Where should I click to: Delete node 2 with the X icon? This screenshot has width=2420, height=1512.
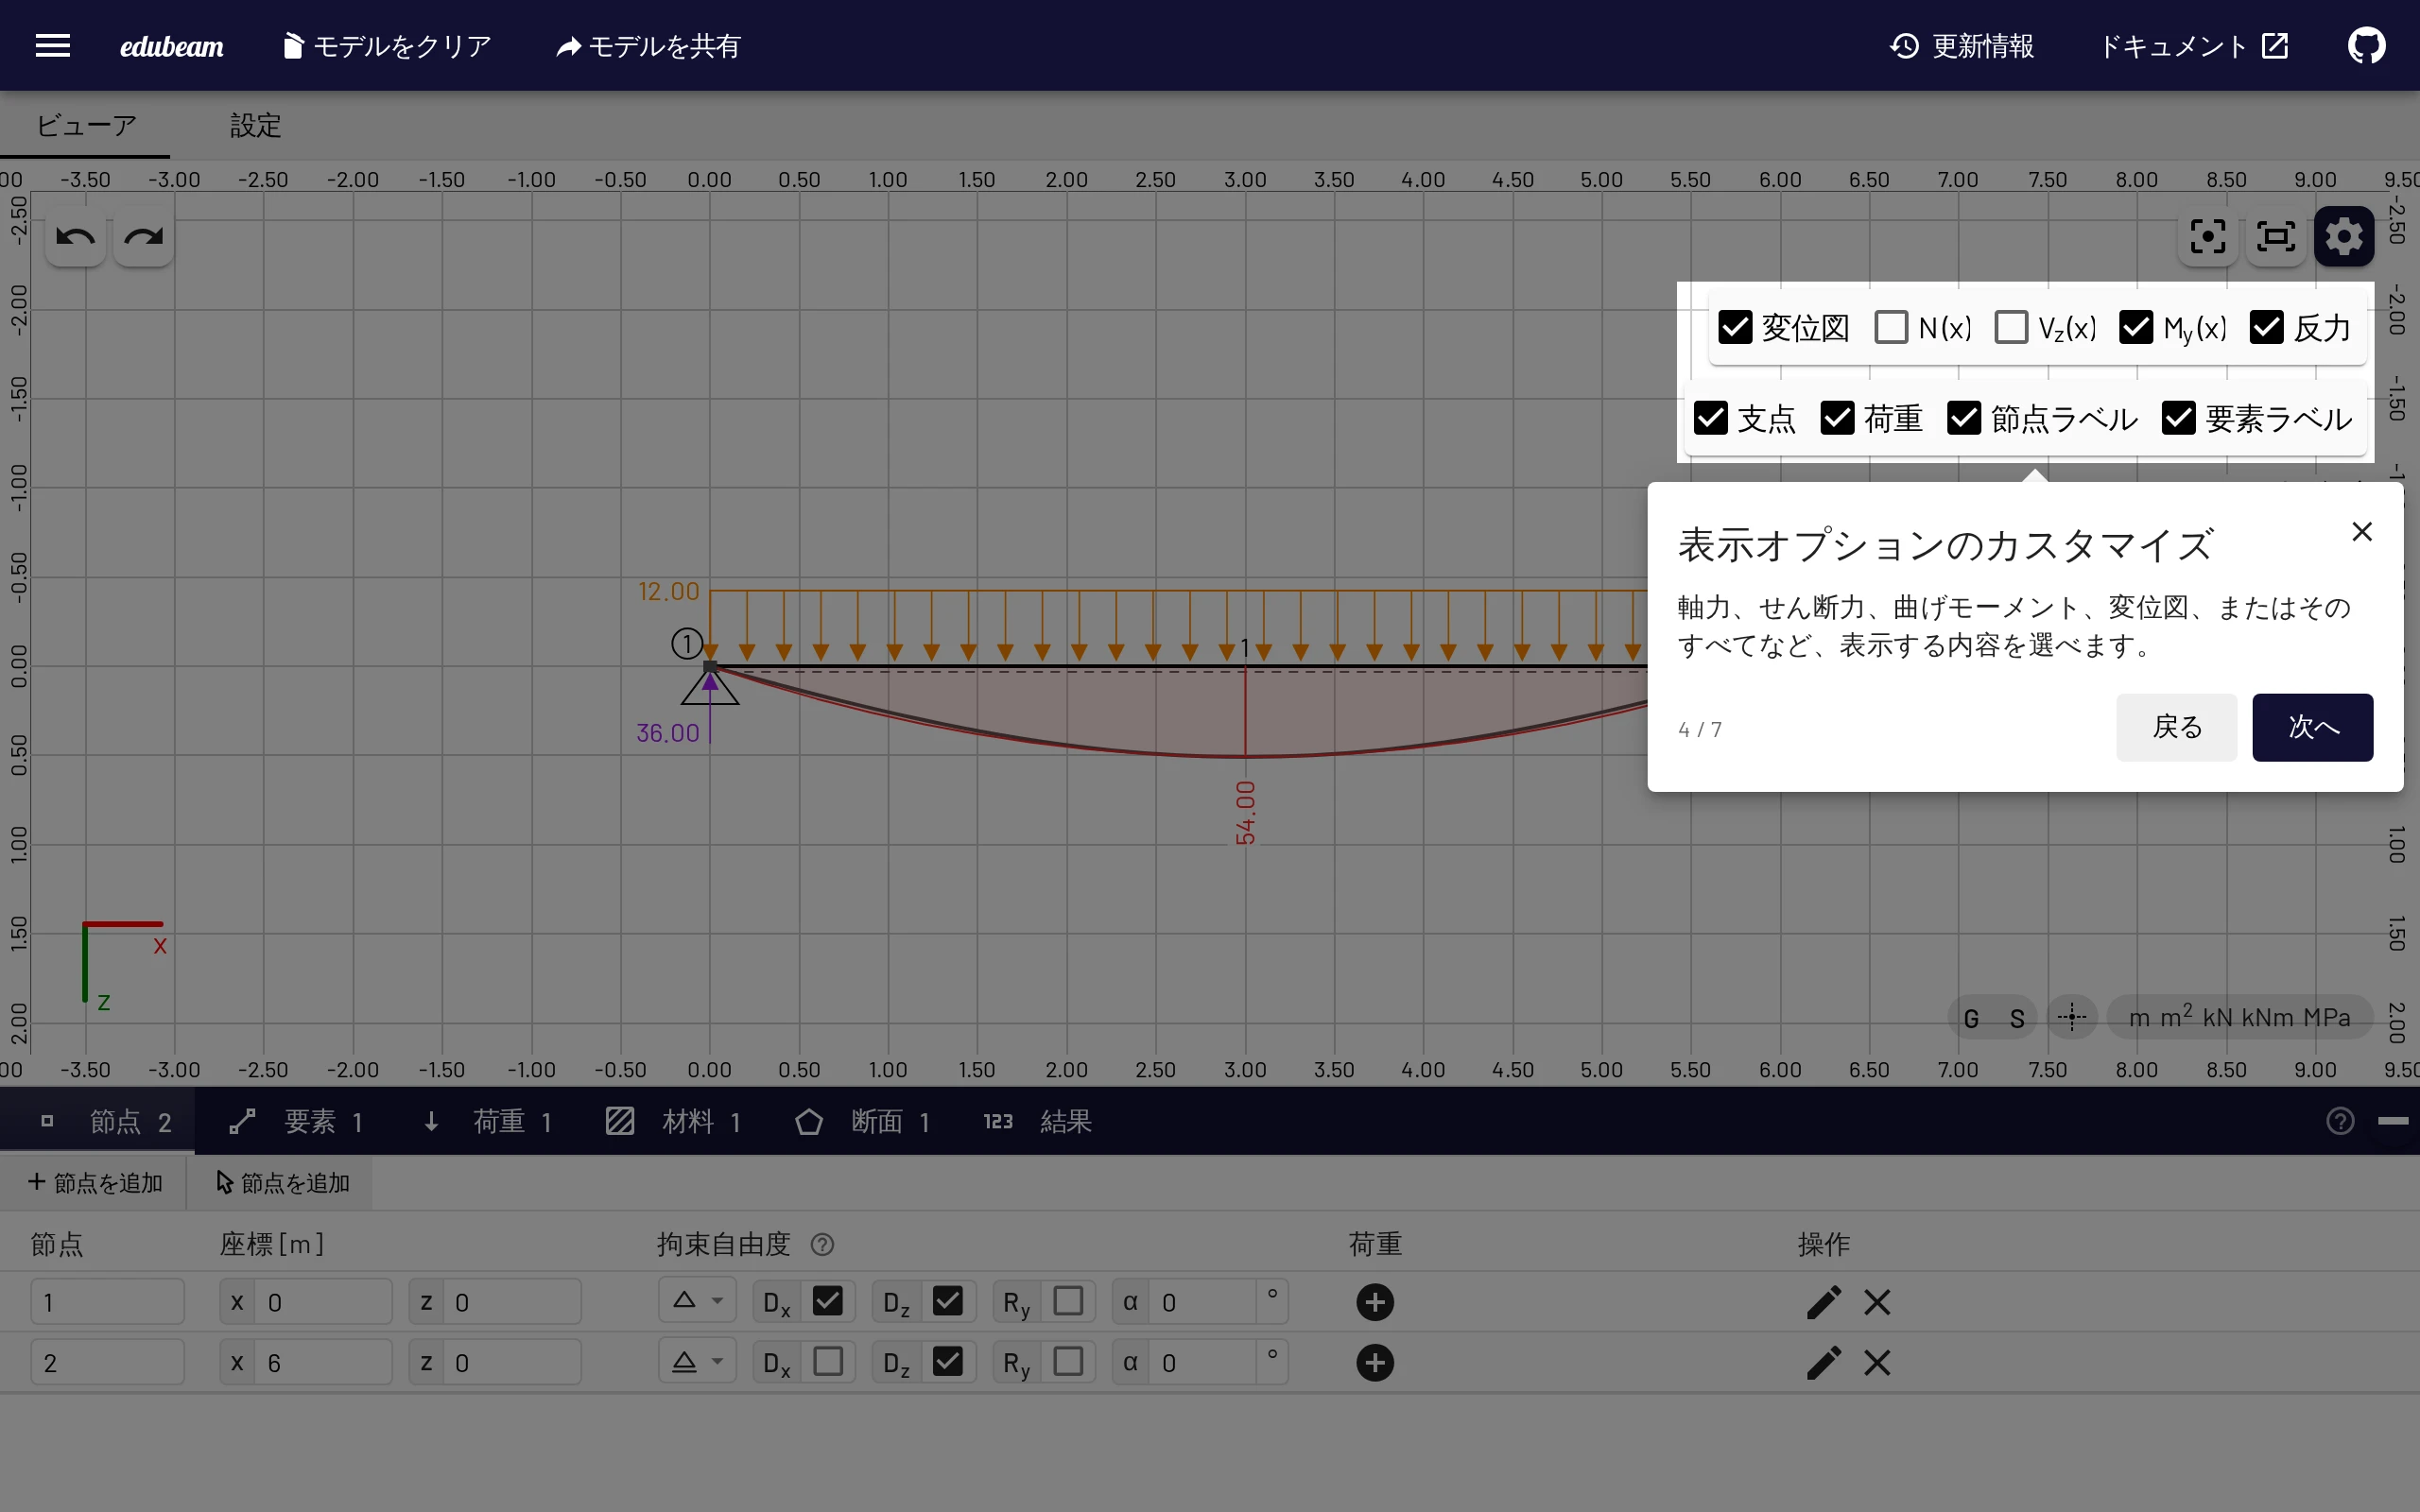coord(1877,1363)
